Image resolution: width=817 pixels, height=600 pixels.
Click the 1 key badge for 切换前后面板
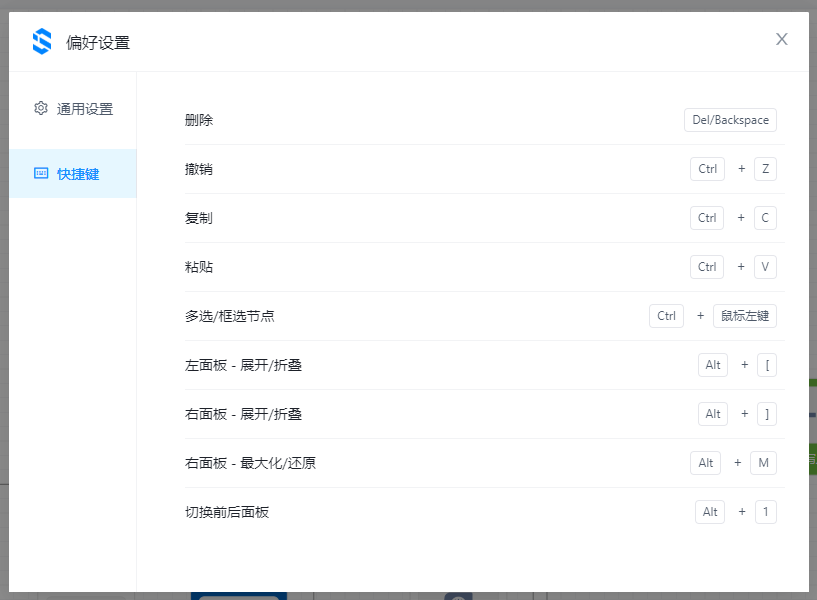coord(765,512)
